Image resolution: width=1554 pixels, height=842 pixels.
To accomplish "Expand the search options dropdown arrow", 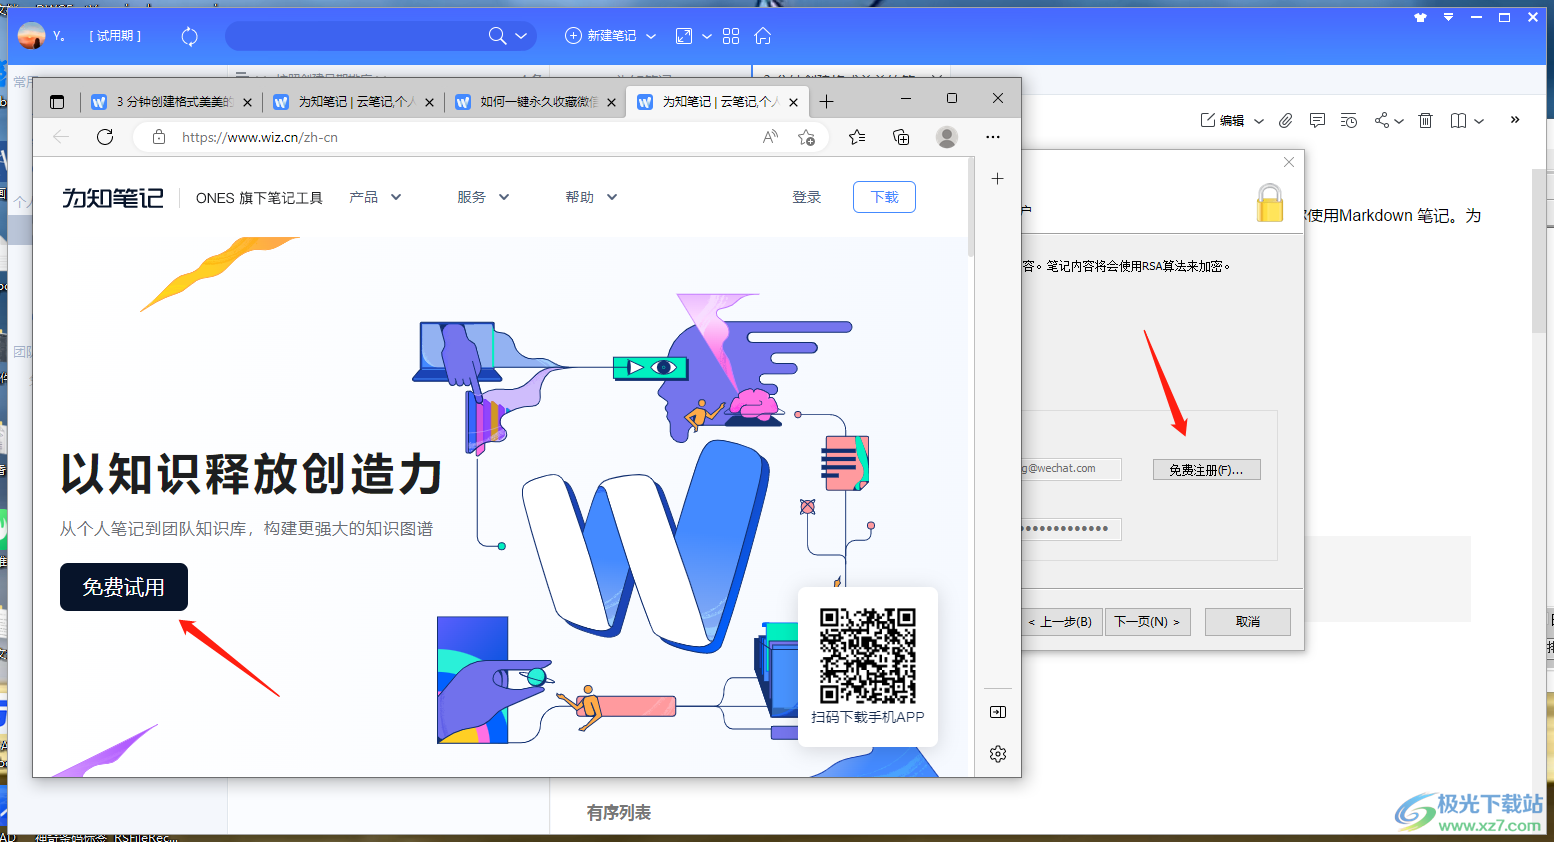I will (521, 36).
